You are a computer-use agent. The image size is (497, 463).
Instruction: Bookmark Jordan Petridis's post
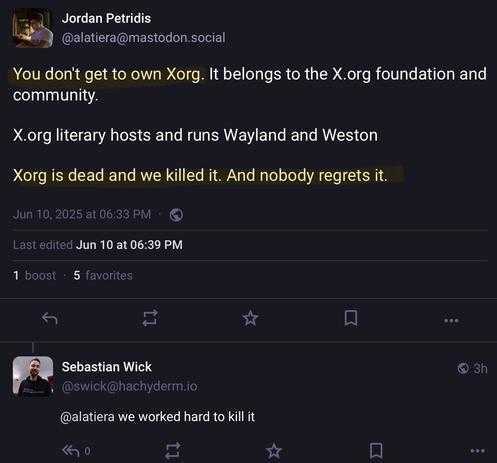point(351,318)
